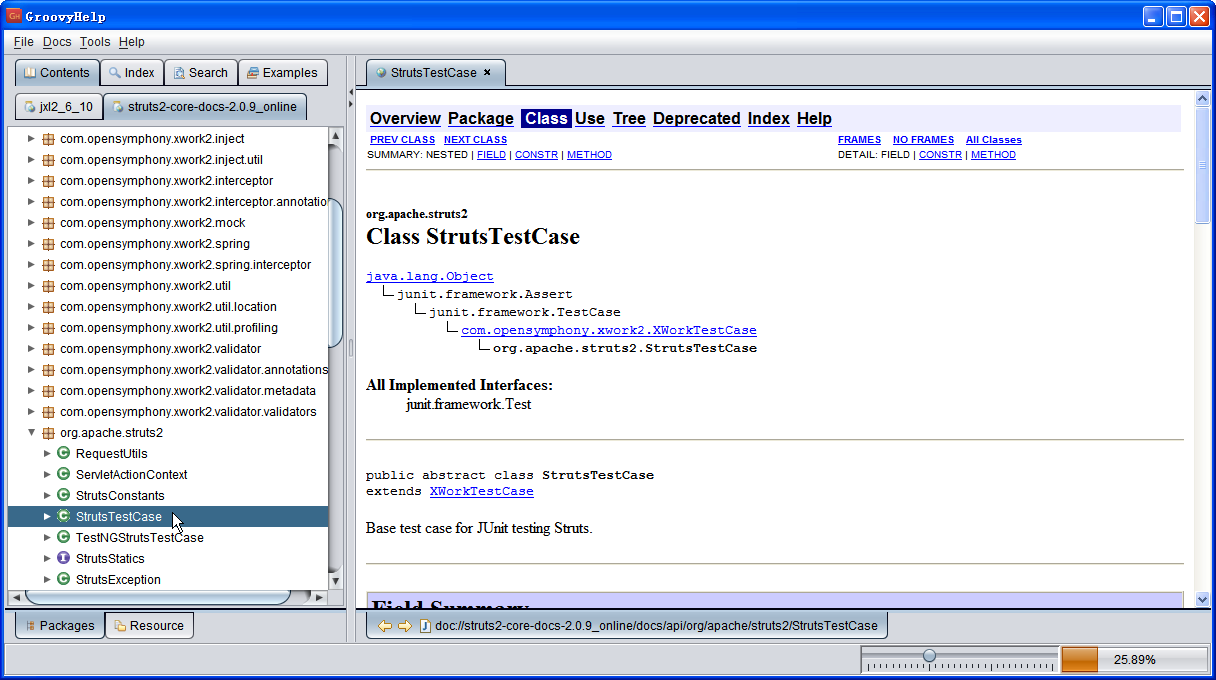
Task: Click the xwork2.mock package icon
Action: [48, 223]
